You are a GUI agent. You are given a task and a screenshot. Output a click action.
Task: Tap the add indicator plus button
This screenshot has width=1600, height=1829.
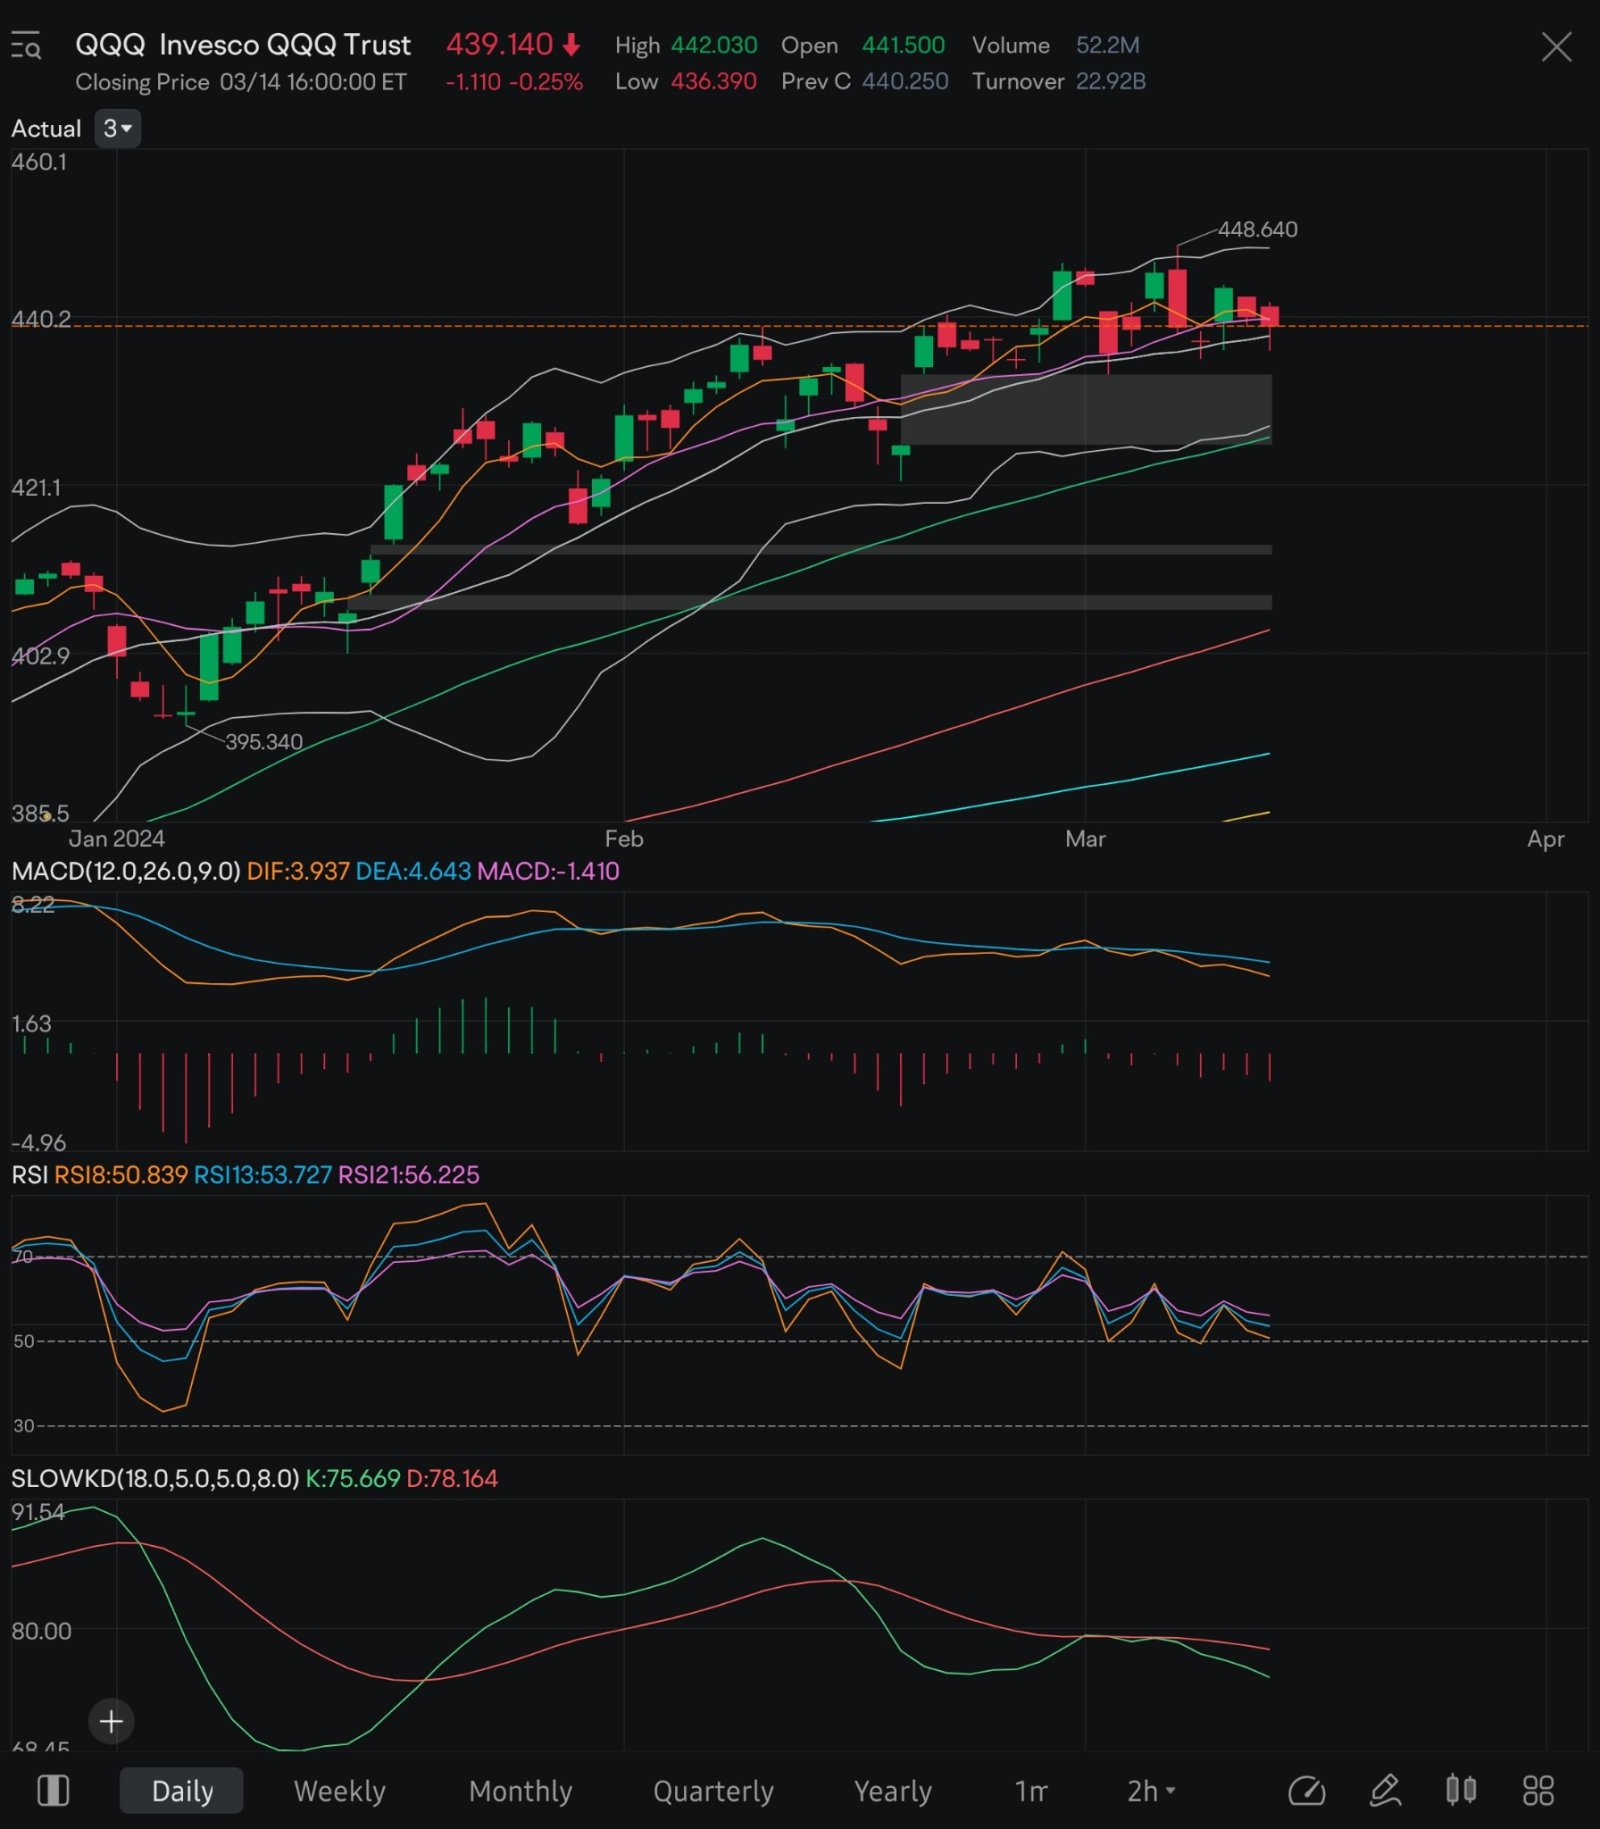click(x=111, y=1721)
